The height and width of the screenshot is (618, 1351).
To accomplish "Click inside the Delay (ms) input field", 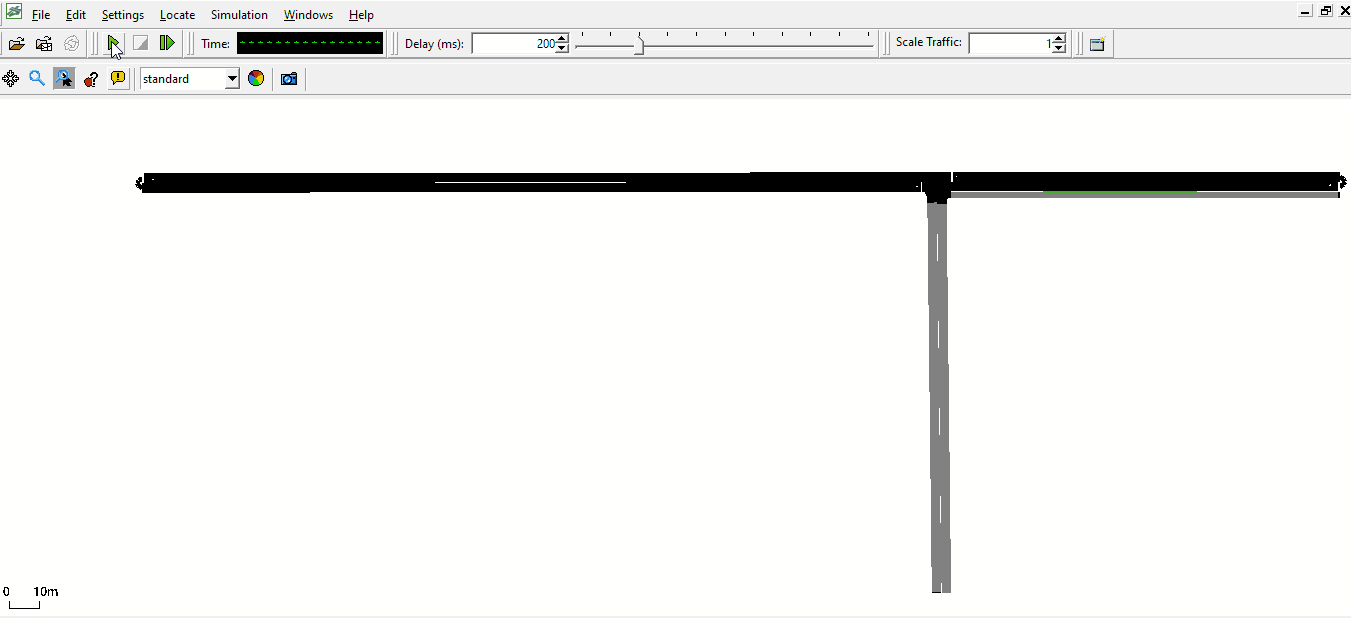I will pyautogui.click(x=512, y=44).
